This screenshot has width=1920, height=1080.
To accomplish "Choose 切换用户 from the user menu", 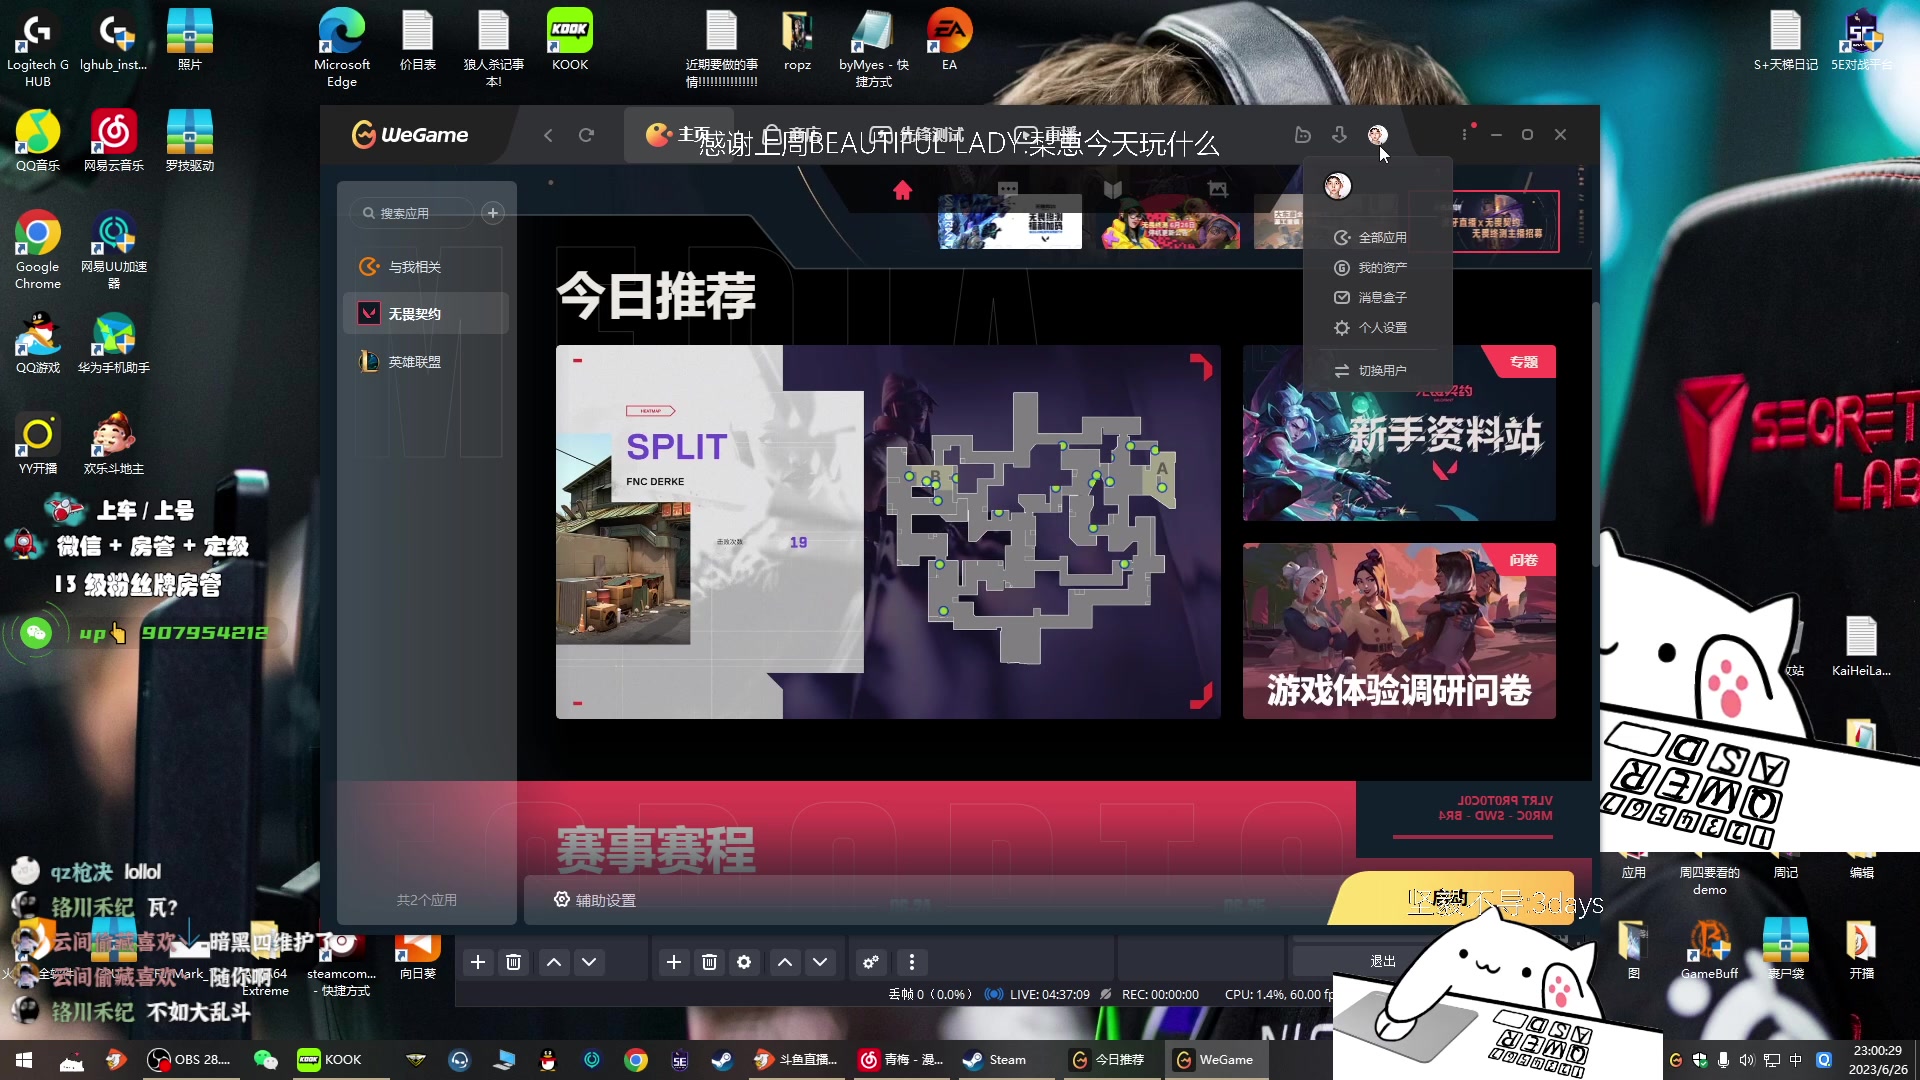I will [x=1380, y=371].
